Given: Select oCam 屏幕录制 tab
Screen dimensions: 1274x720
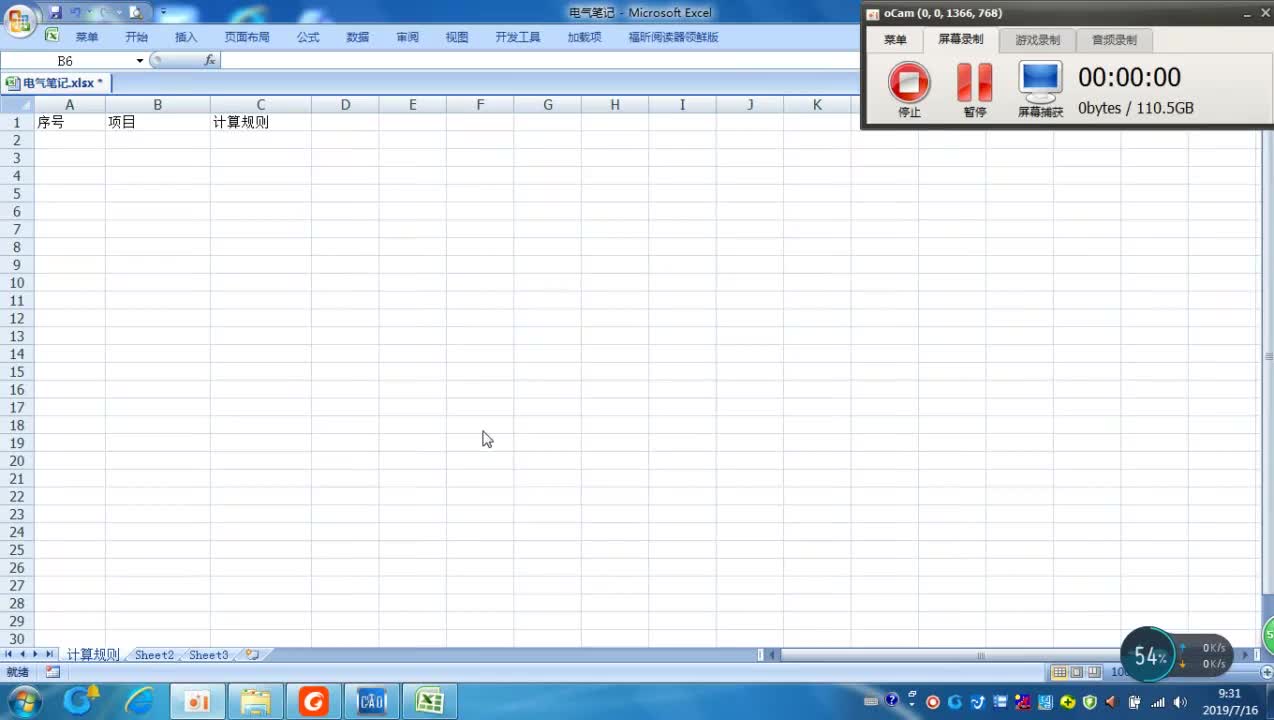Looking at the screenshot, I should click(960, 40).
